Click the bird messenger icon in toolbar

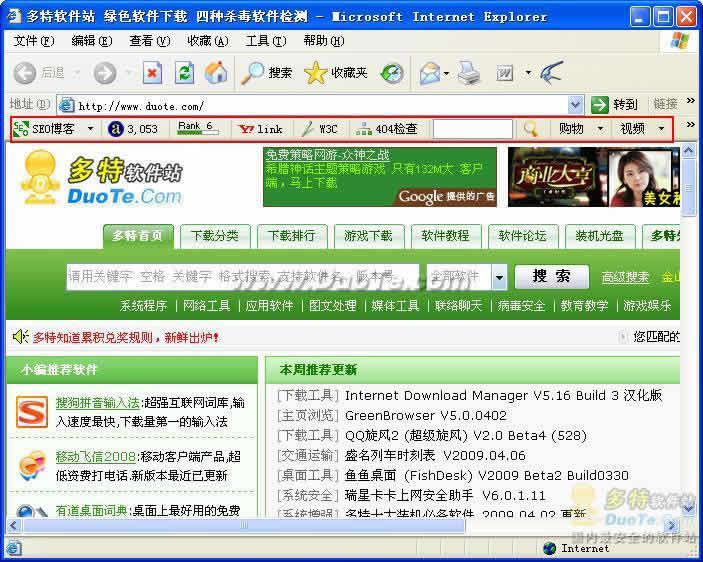coord(551,72)
